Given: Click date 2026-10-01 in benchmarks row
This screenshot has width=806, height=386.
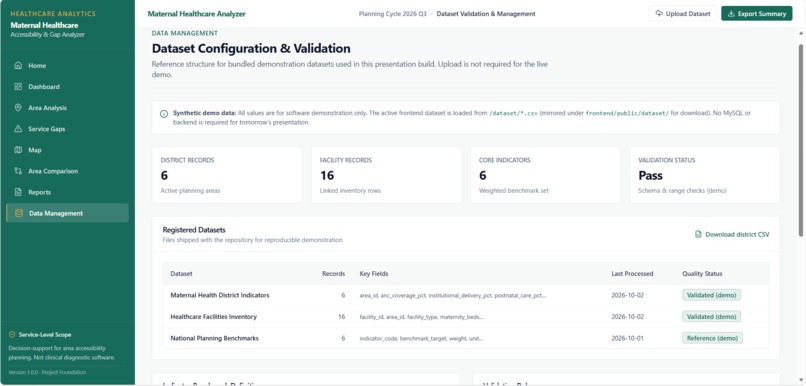Looking at the screenshot, I should [x=627, y=338].
